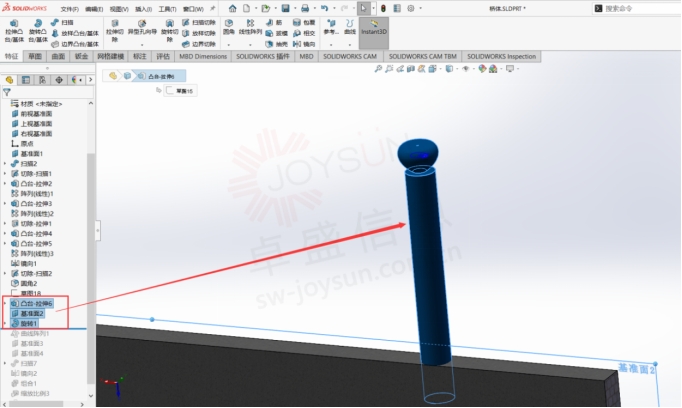Switch to the 草图 sketch tab
The height and width of the screenshot is (408, 682).
pos(35,56)
